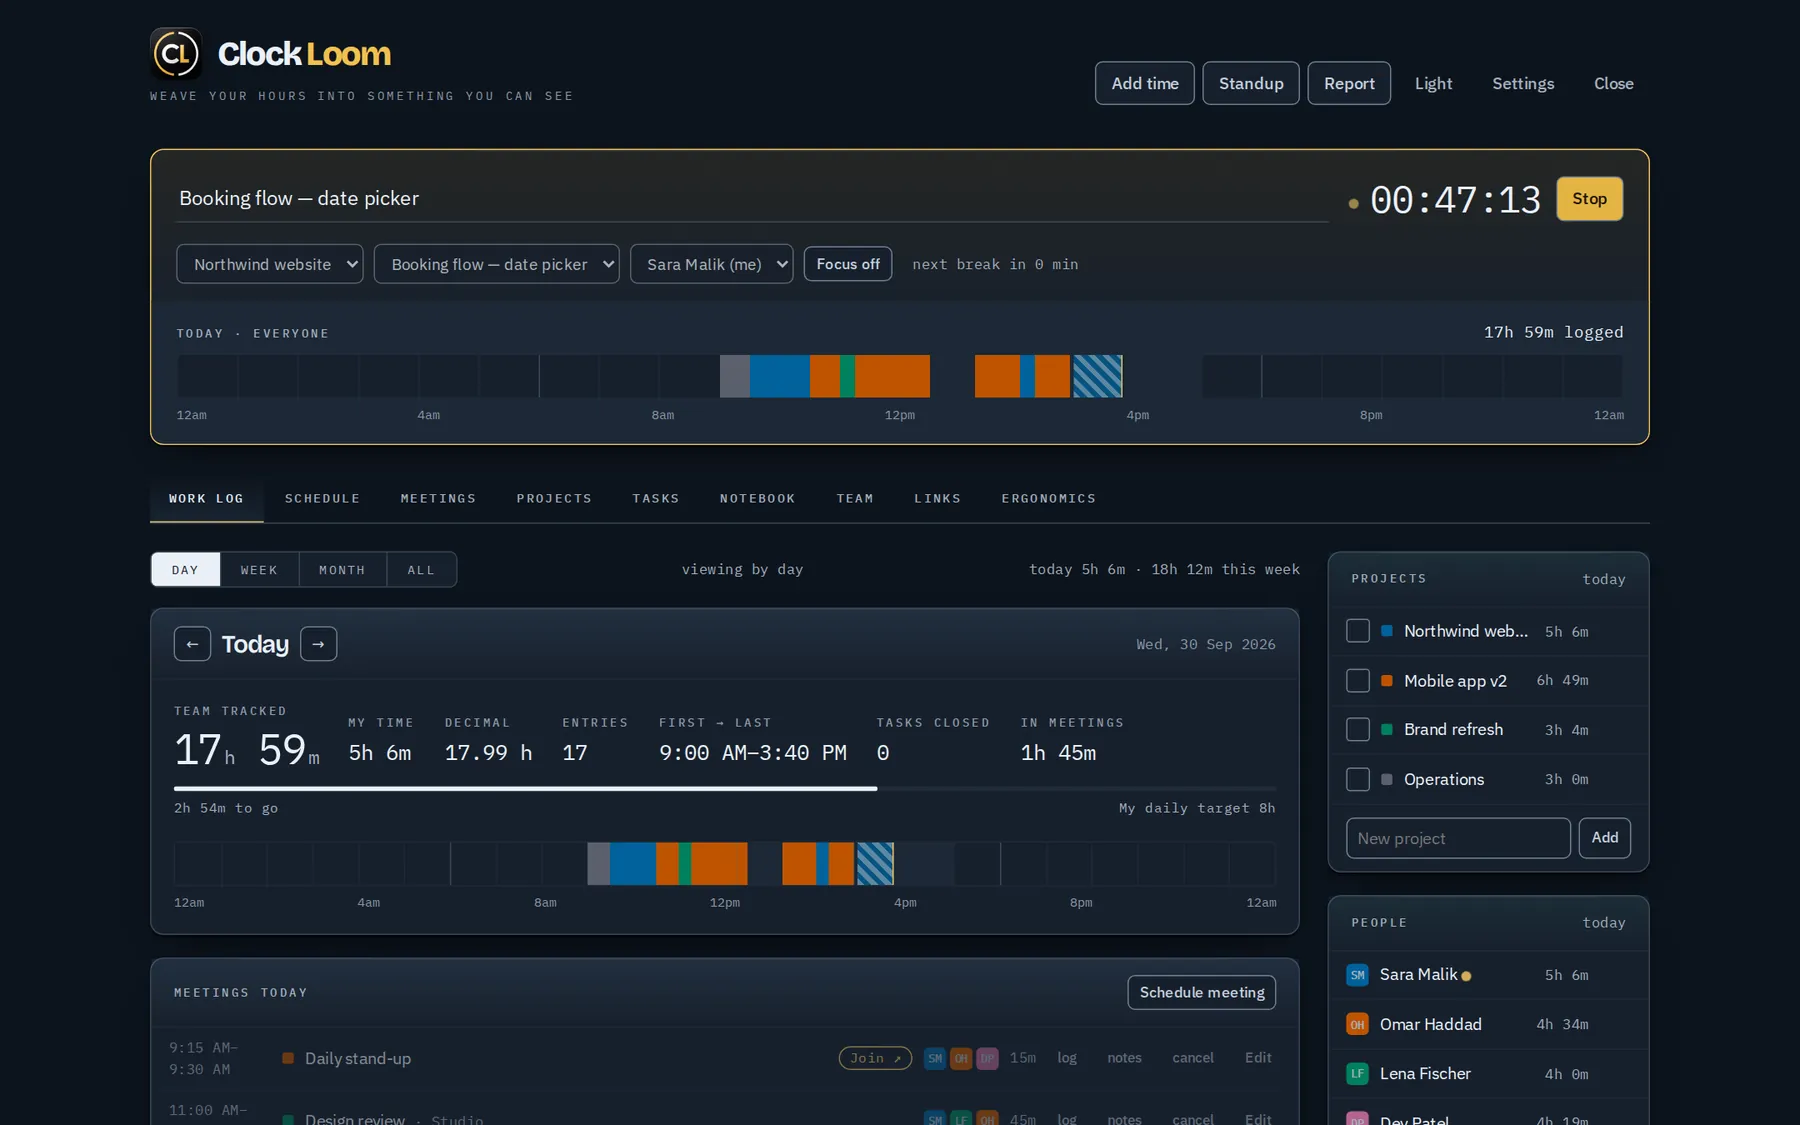Go to next day arrow

318,644
